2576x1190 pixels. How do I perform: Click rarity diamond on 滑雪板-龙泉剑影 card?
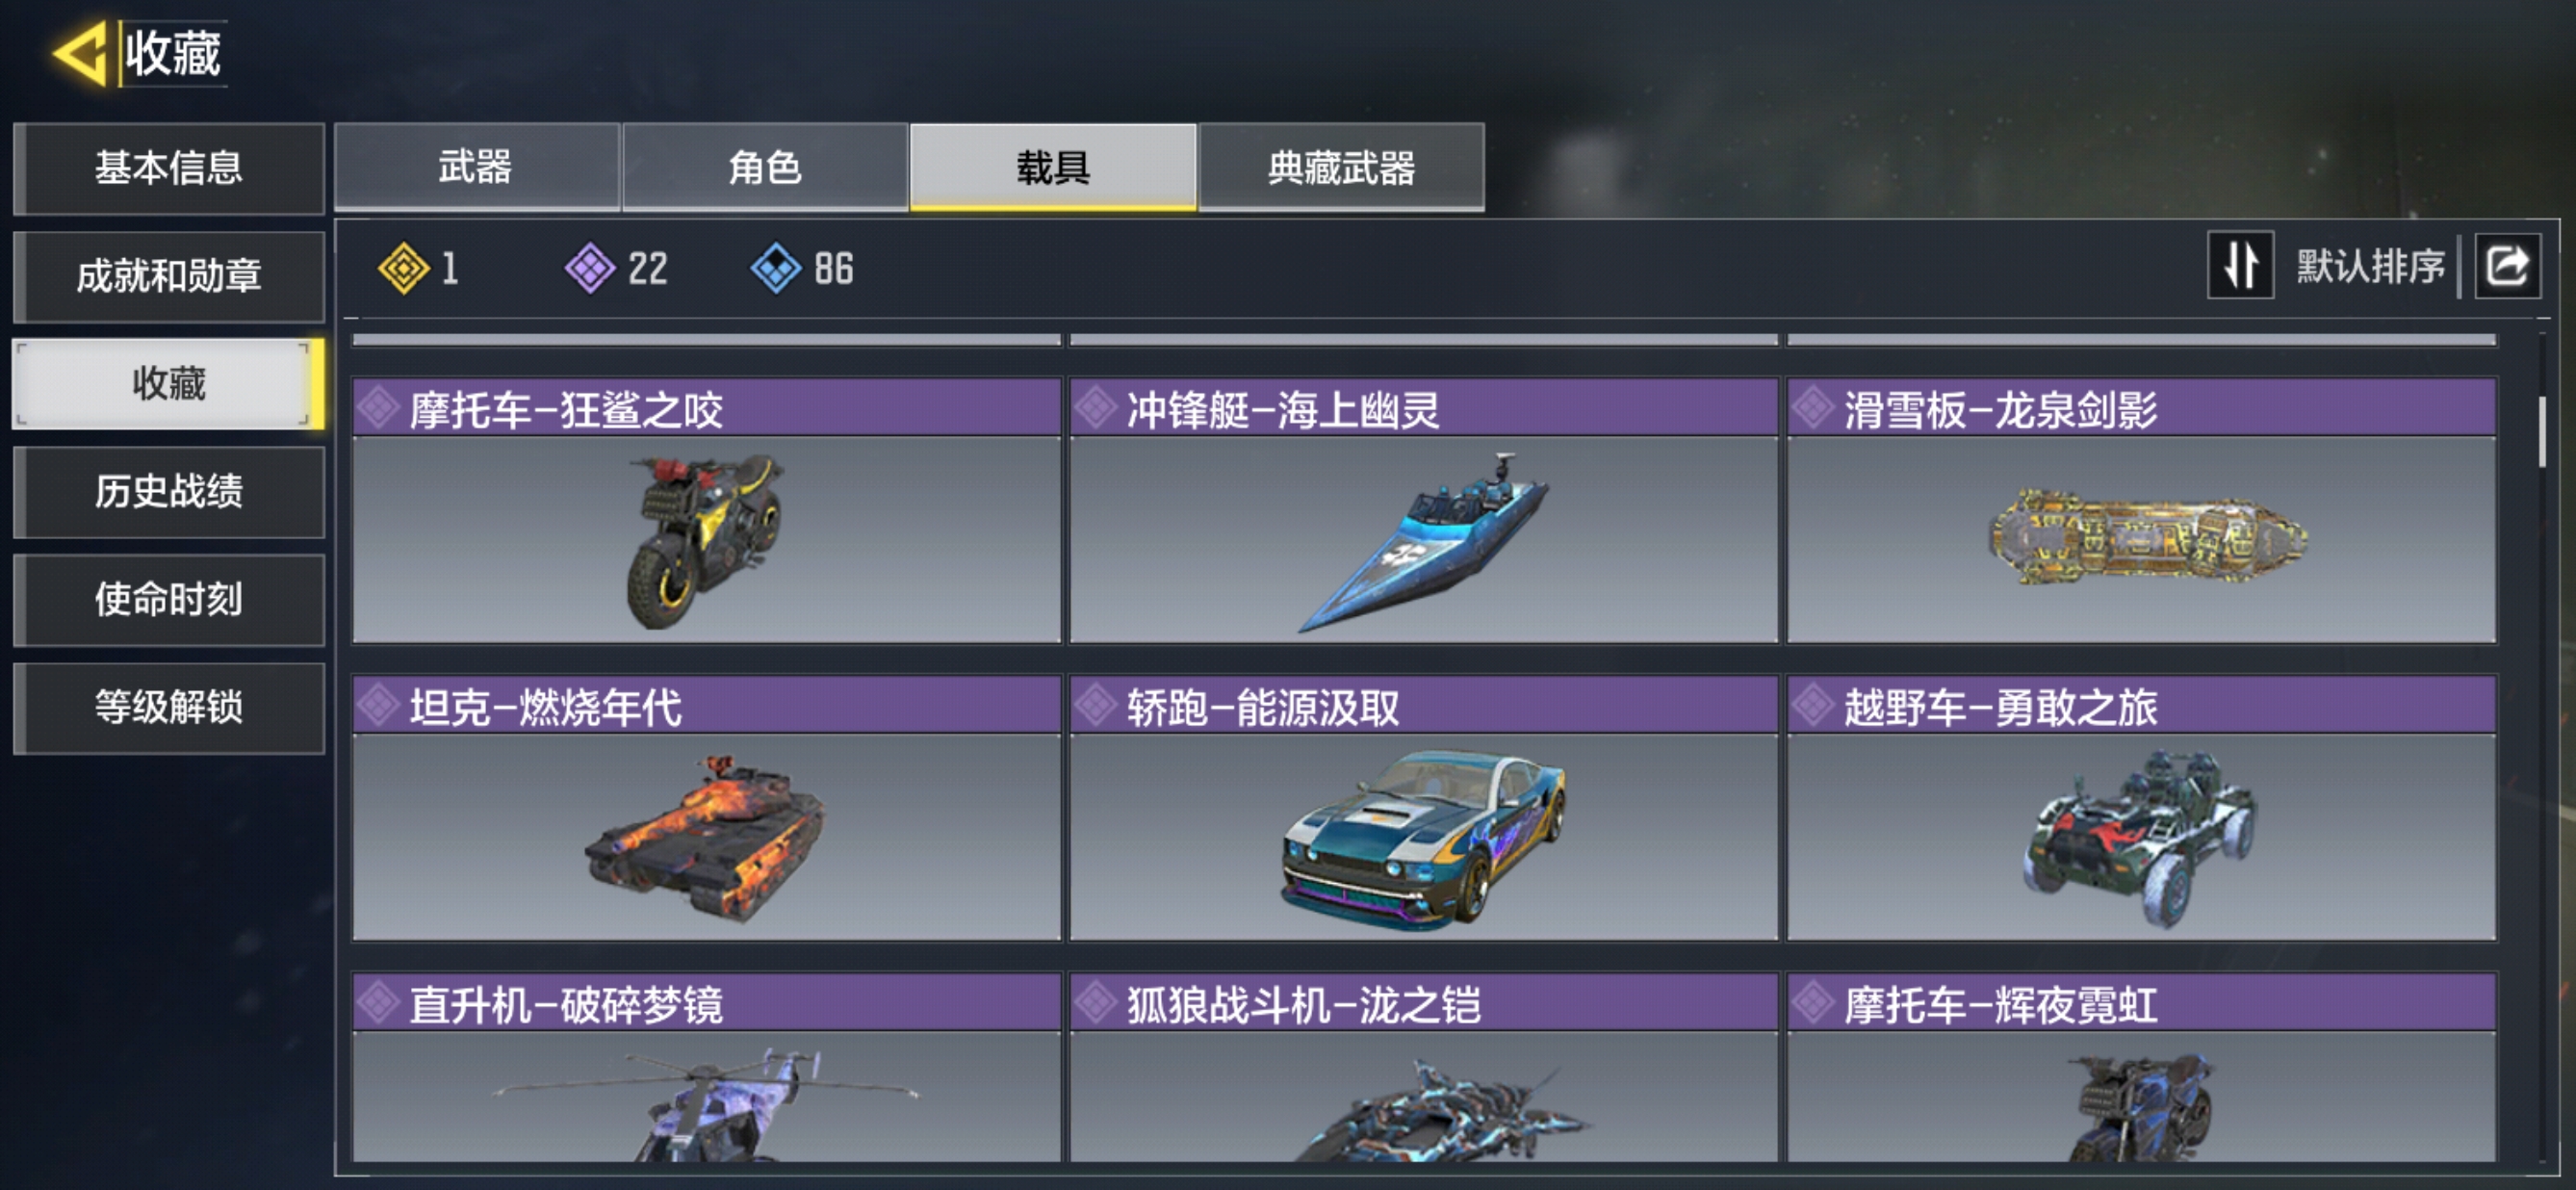click(x=1812, y=407)
